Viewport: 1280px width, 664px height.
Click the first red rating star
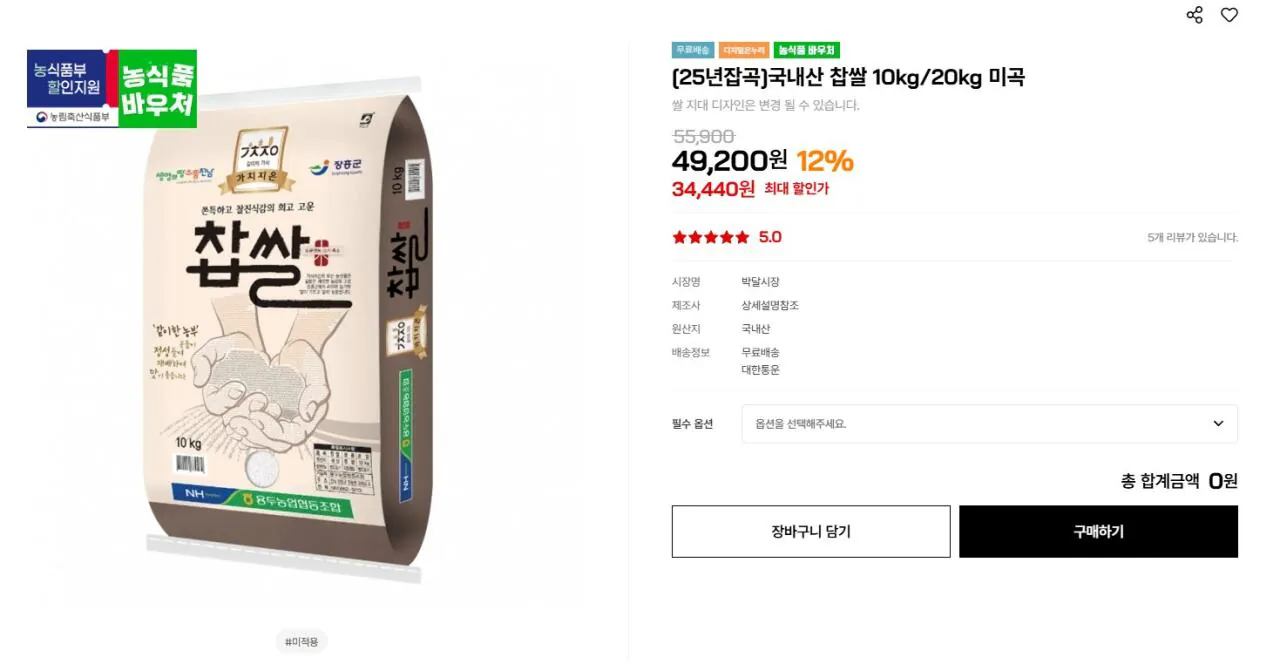coord(678,238)
